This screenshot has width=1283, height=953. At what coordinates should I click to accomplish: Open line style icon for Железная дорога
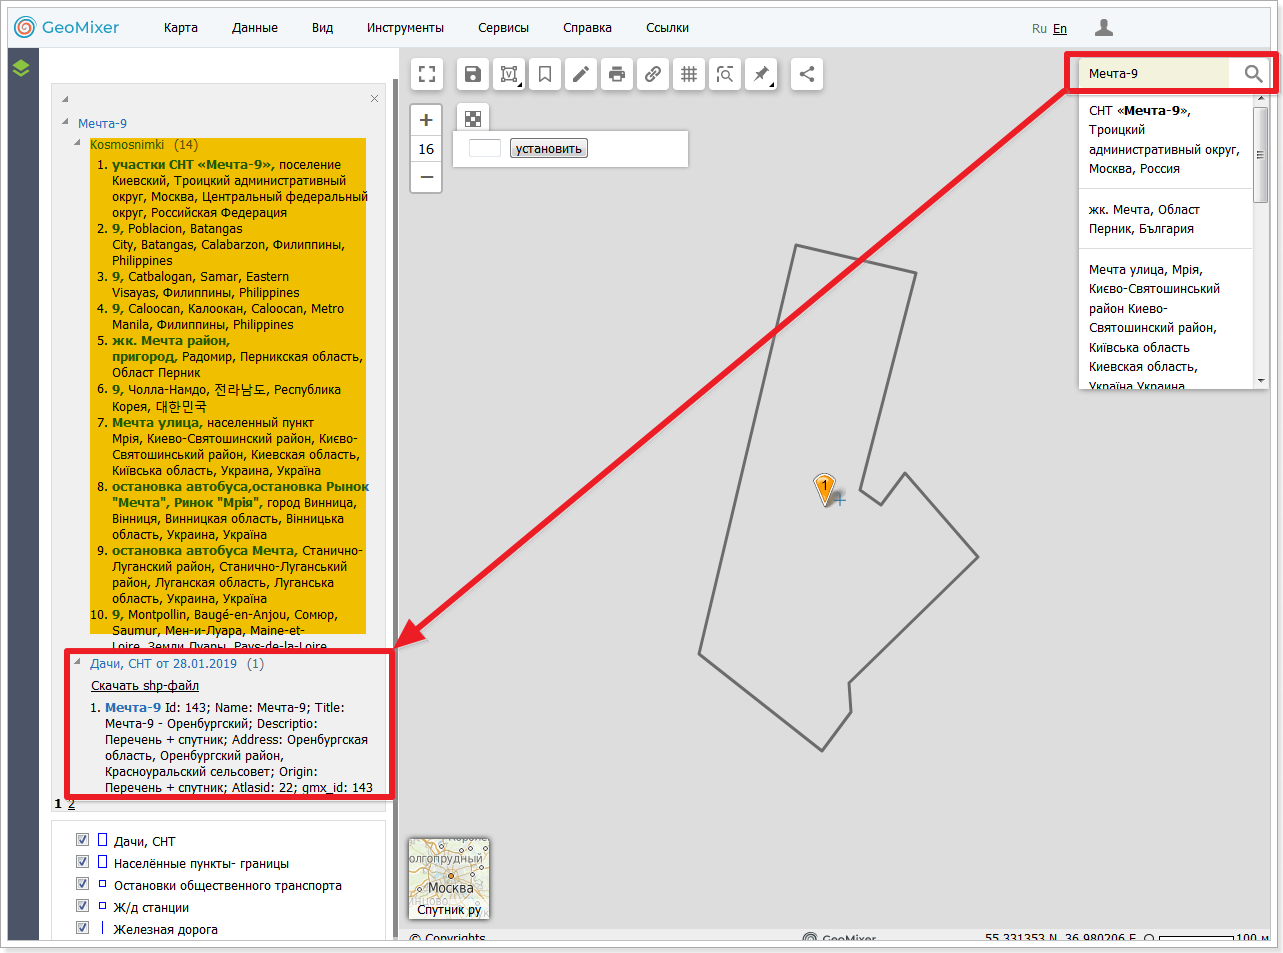[x=102, y=928]
